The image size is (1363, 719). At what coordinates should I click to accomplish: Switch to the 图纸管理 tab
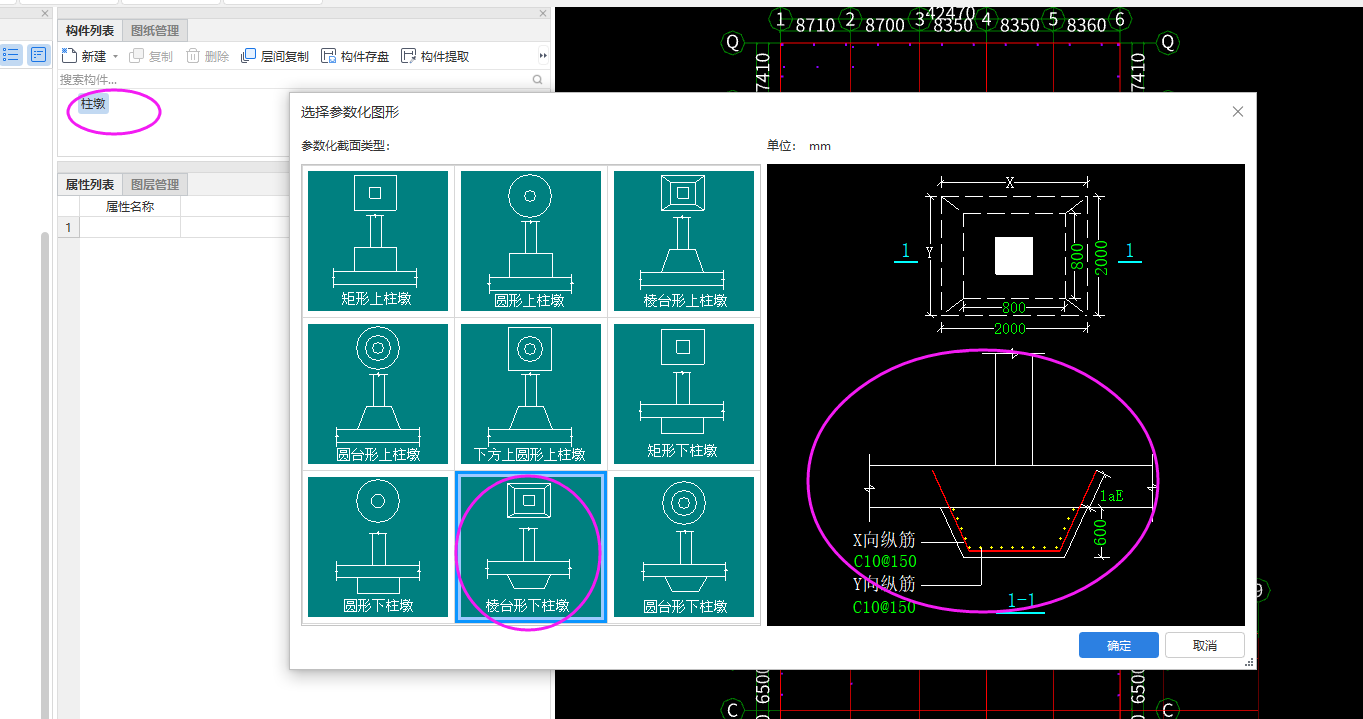155,31
